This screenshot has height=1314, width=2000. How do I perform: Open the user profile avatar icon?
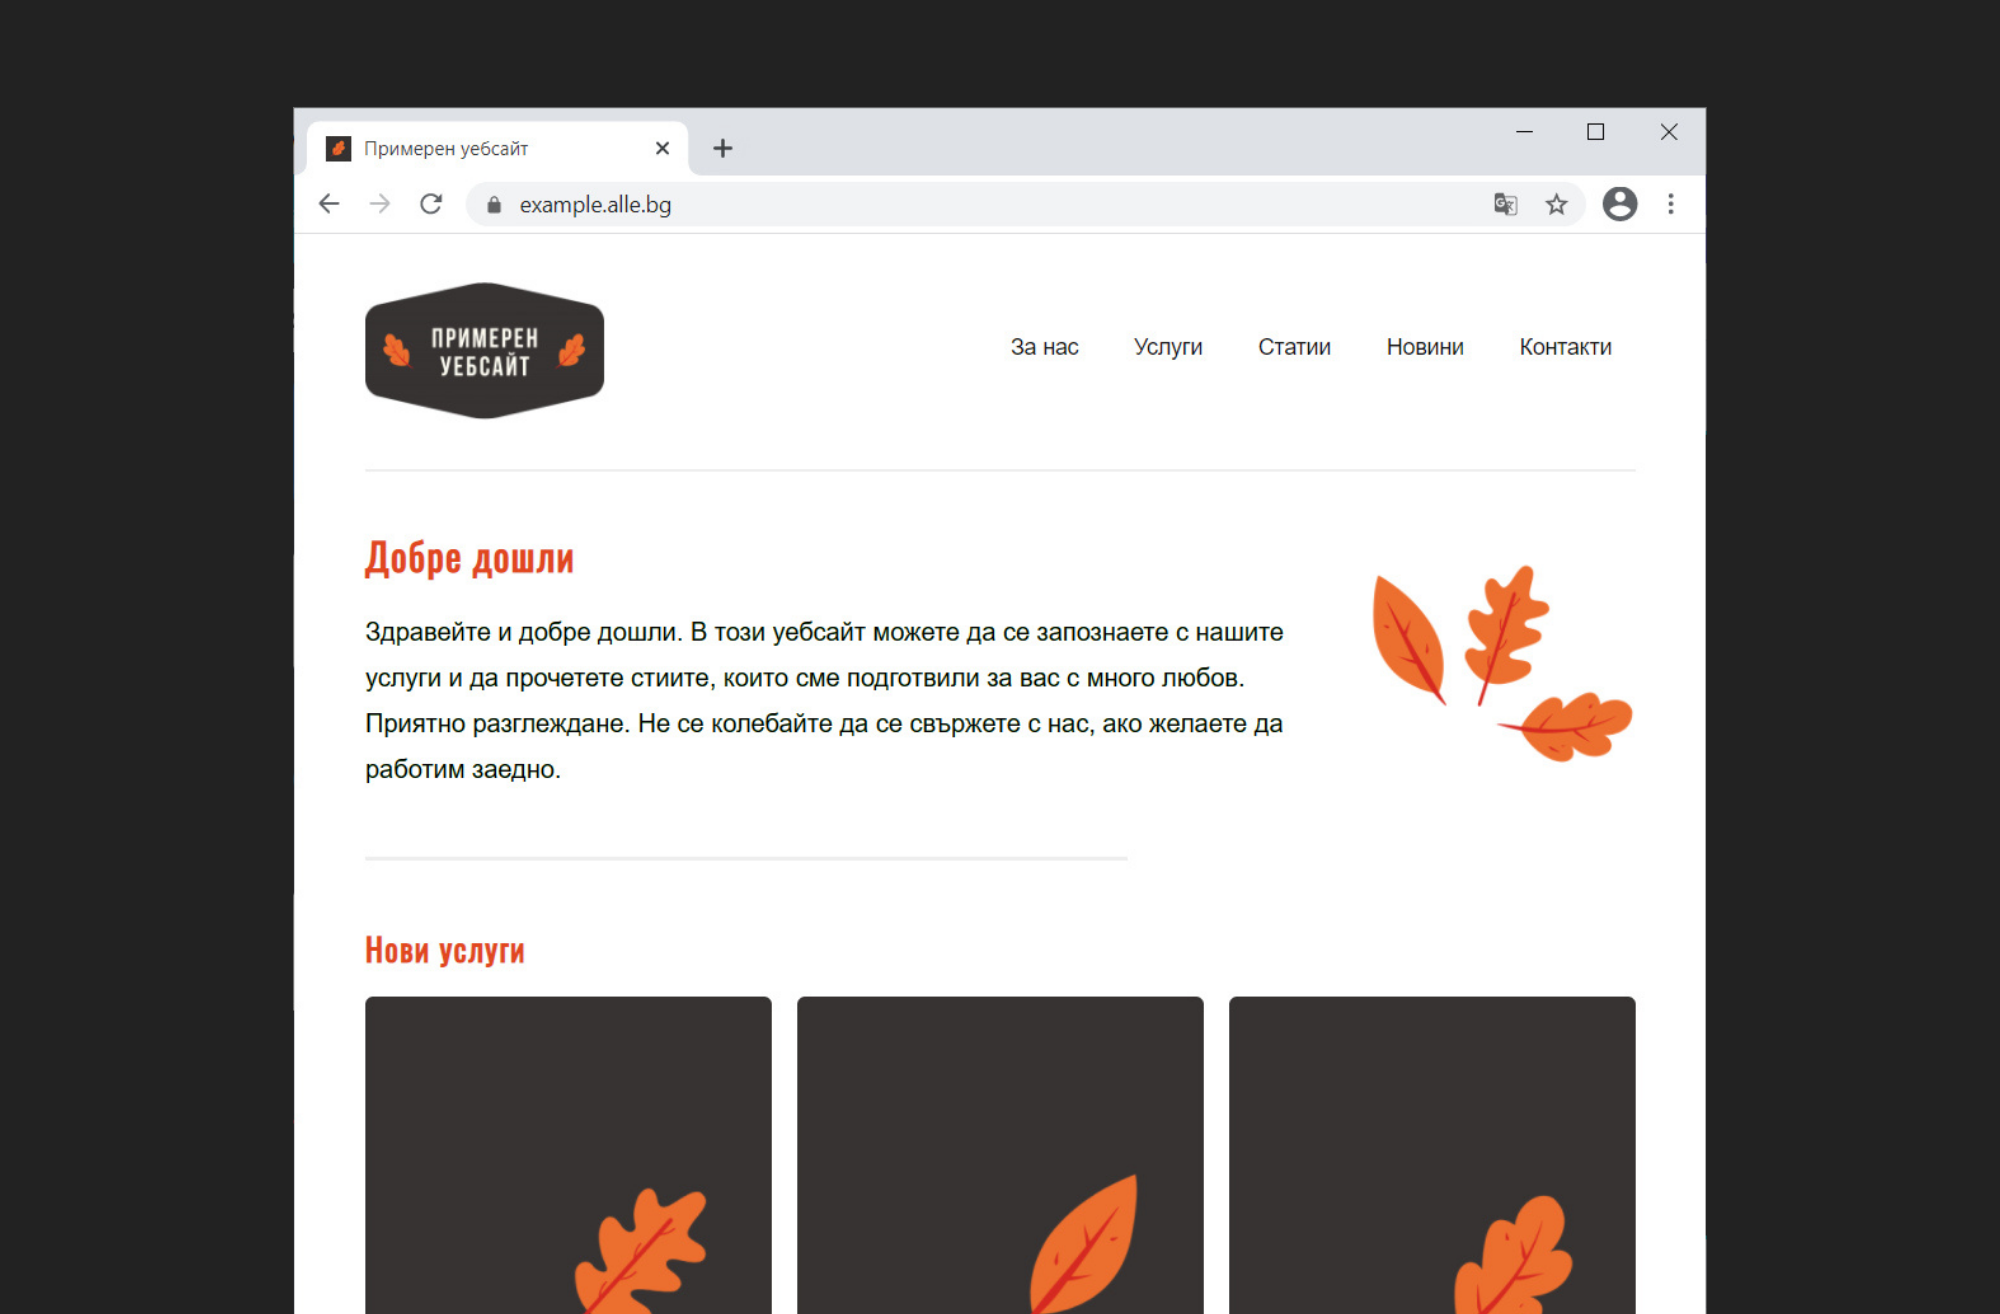pyautogui.click(x=1620, y=204)
